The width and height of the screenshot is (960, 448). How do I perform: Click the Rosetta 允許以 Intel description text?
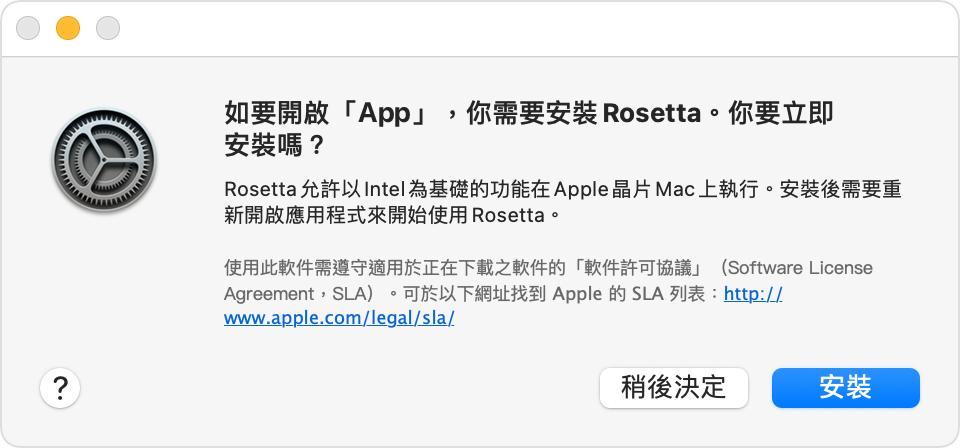(563, 202)
